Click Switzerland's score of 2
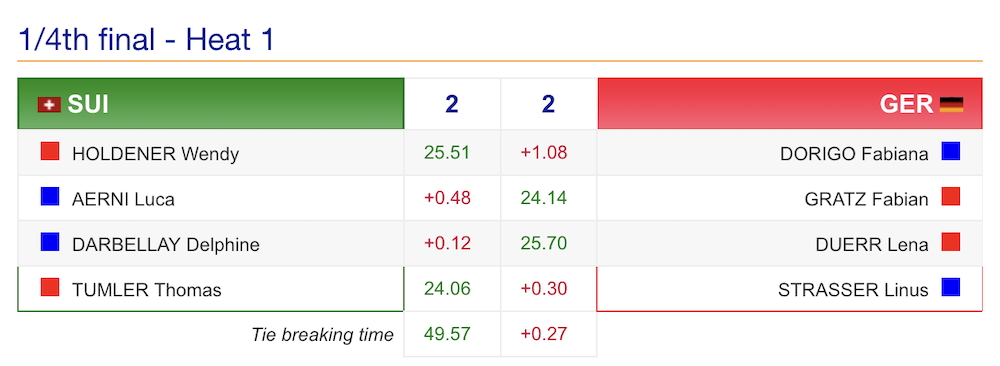The height and width of the screenshot is (366, 1000). coord(452,105)
